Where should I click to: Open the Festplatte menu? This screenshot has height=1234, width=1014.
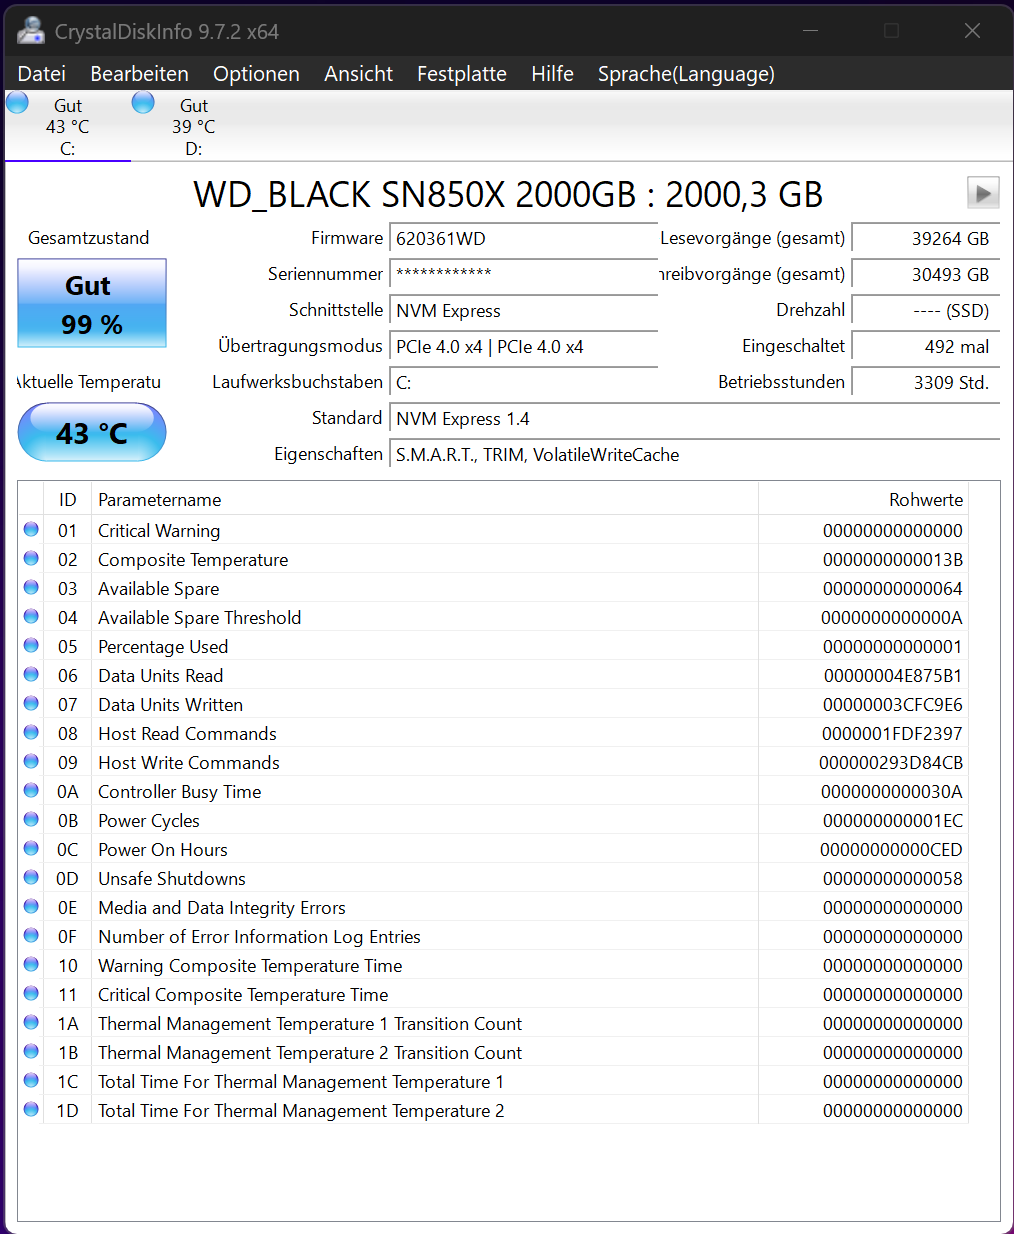[461, 73]
